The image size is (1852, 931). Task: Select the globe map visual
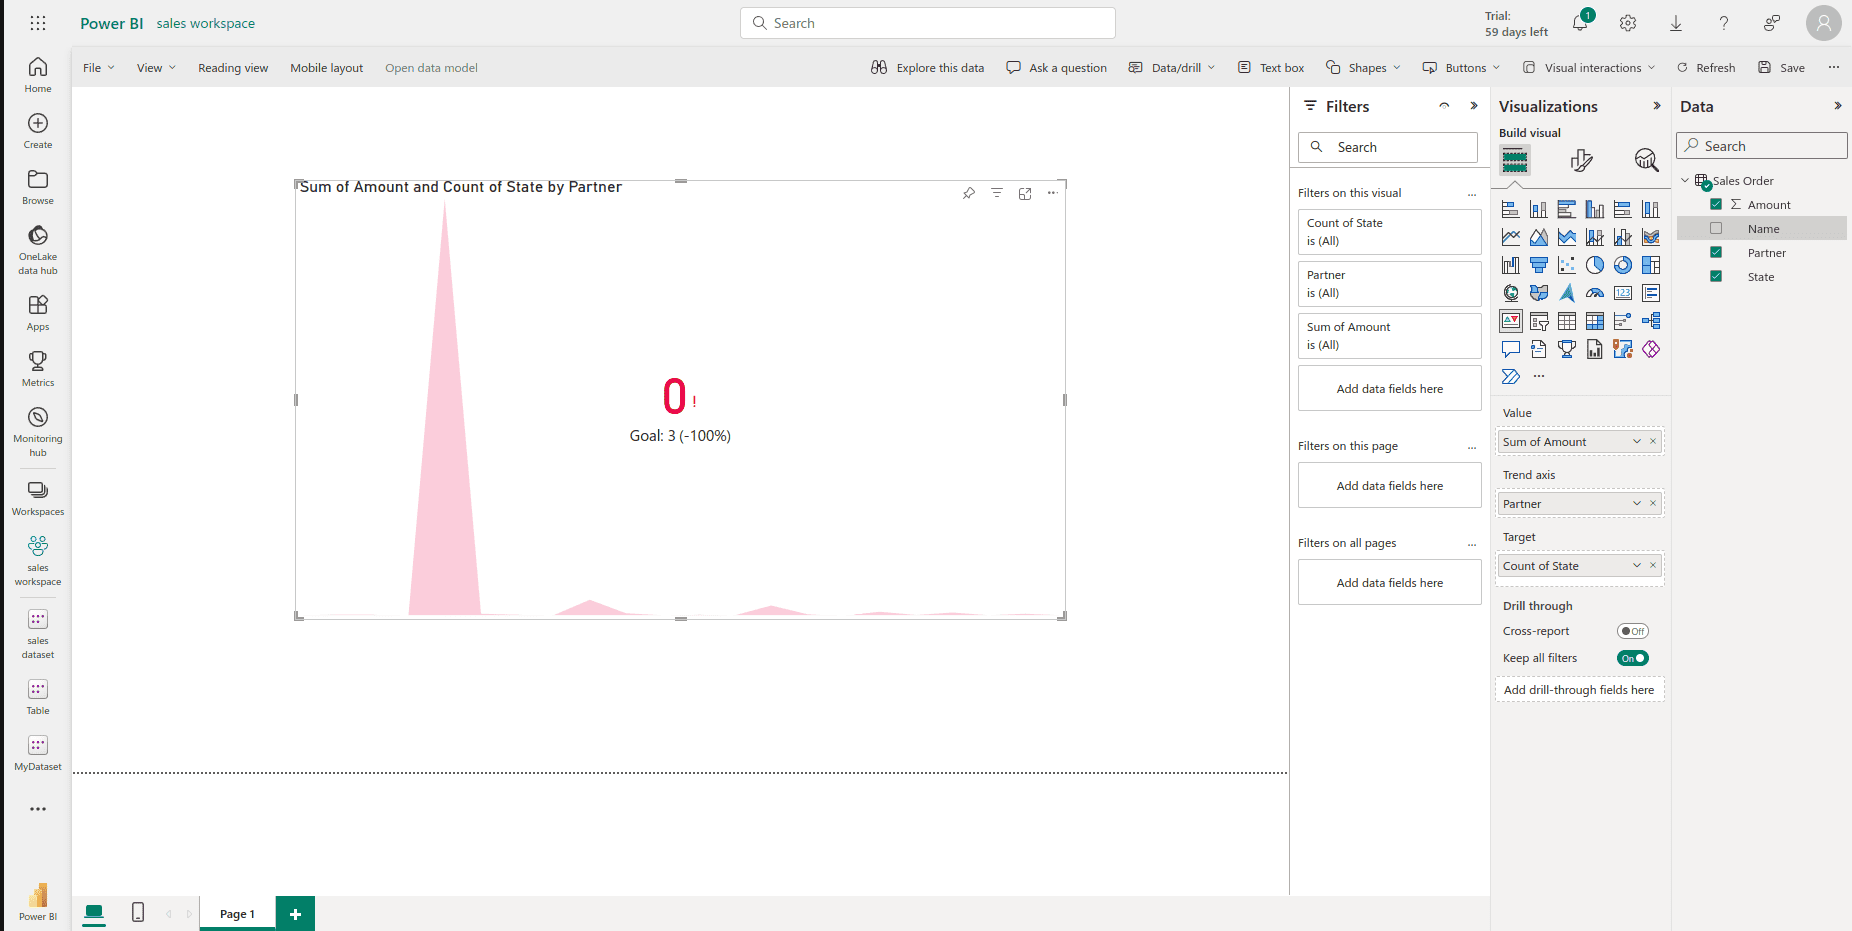1511,293
